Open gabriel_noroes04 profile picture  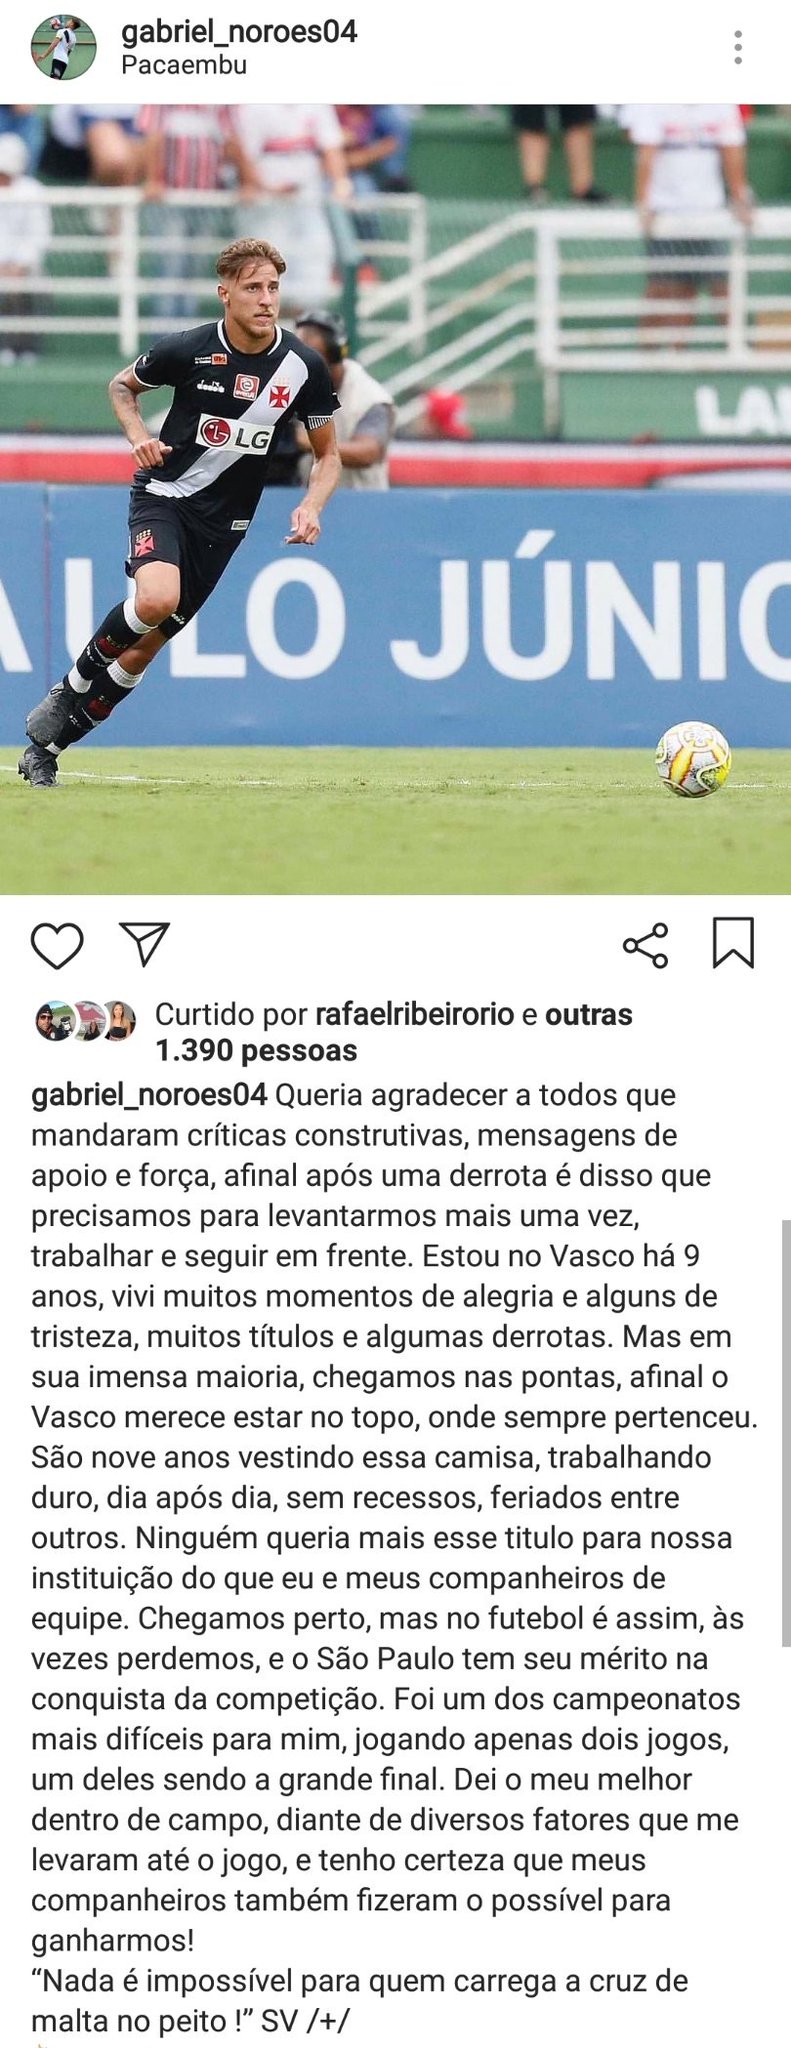coord(64,48)
